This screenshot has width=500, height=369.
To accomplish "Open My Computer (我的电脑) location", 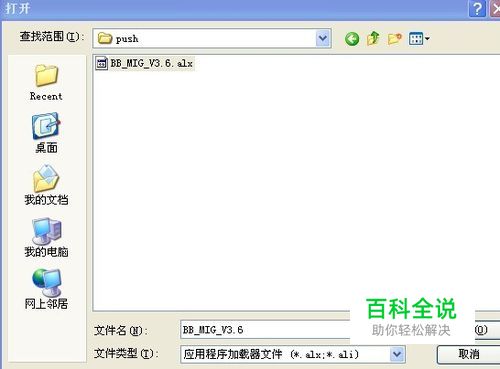I will [x=46, y=237].
